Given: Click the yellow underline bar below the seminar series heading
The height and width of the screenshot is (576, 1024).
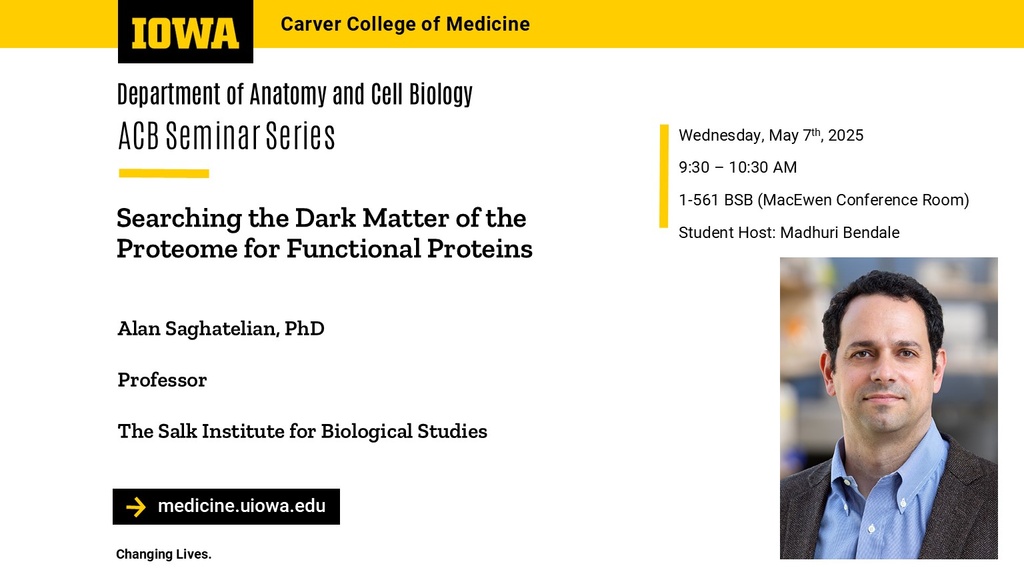Looking at the screenshot, I should (x=163, y=173).
